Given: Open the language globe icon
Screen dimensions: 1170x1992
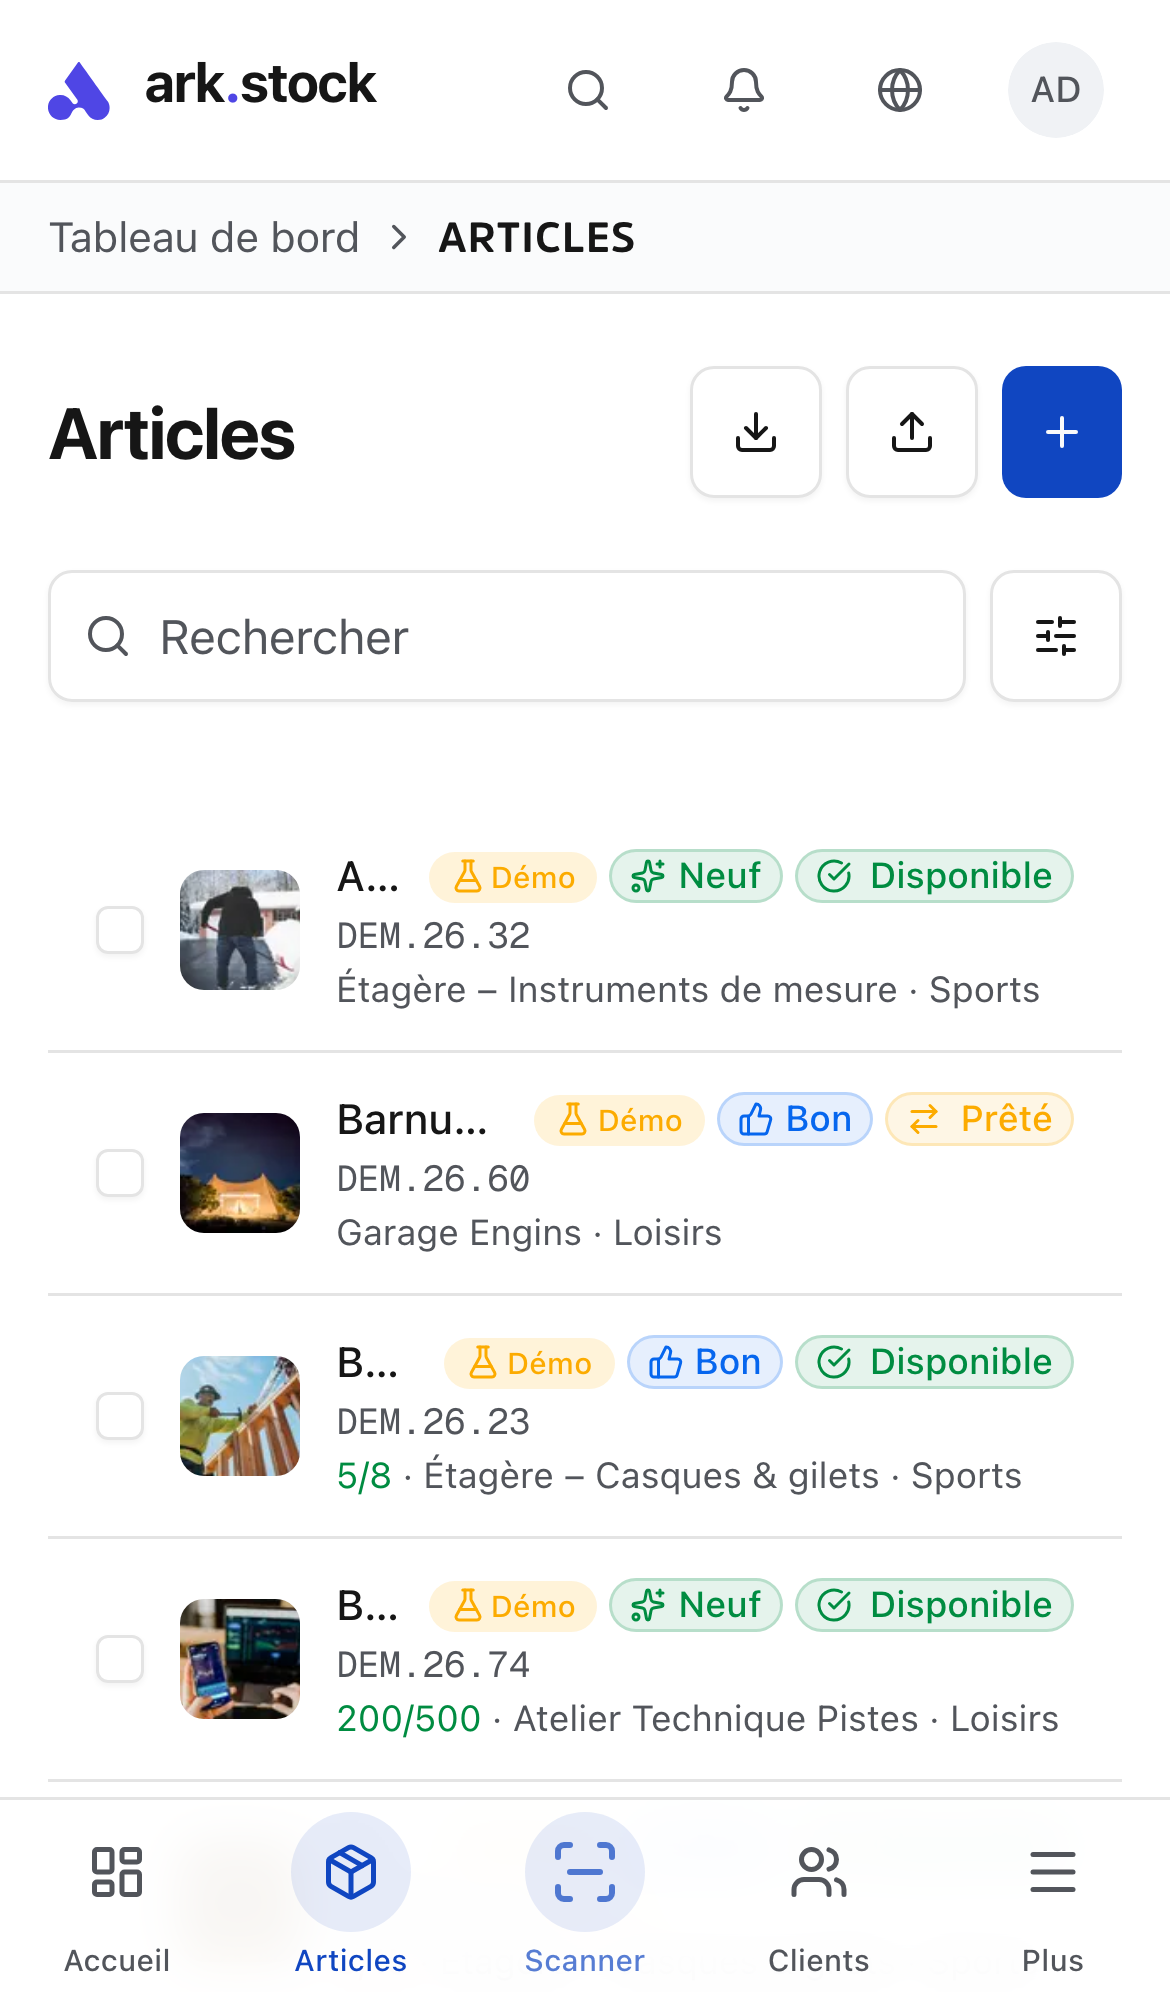Looking at the screenshot, I should (900, 90).
